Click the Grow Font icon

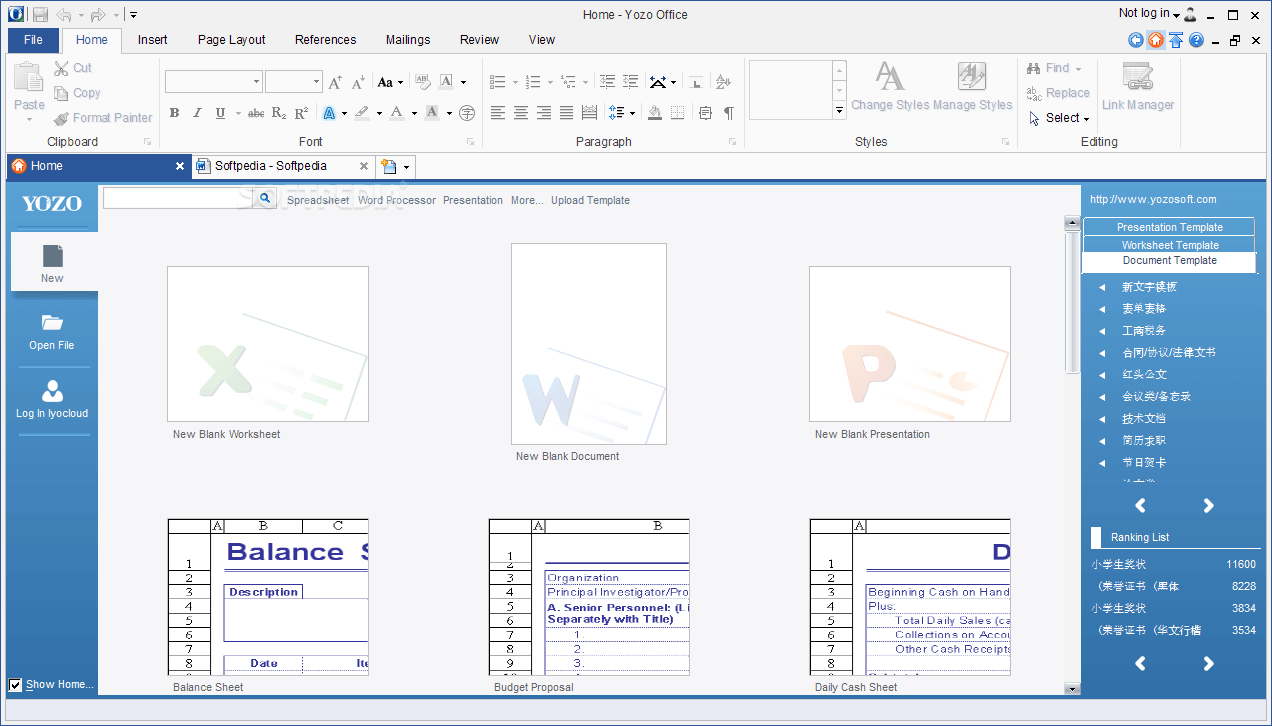coord(336,82)
